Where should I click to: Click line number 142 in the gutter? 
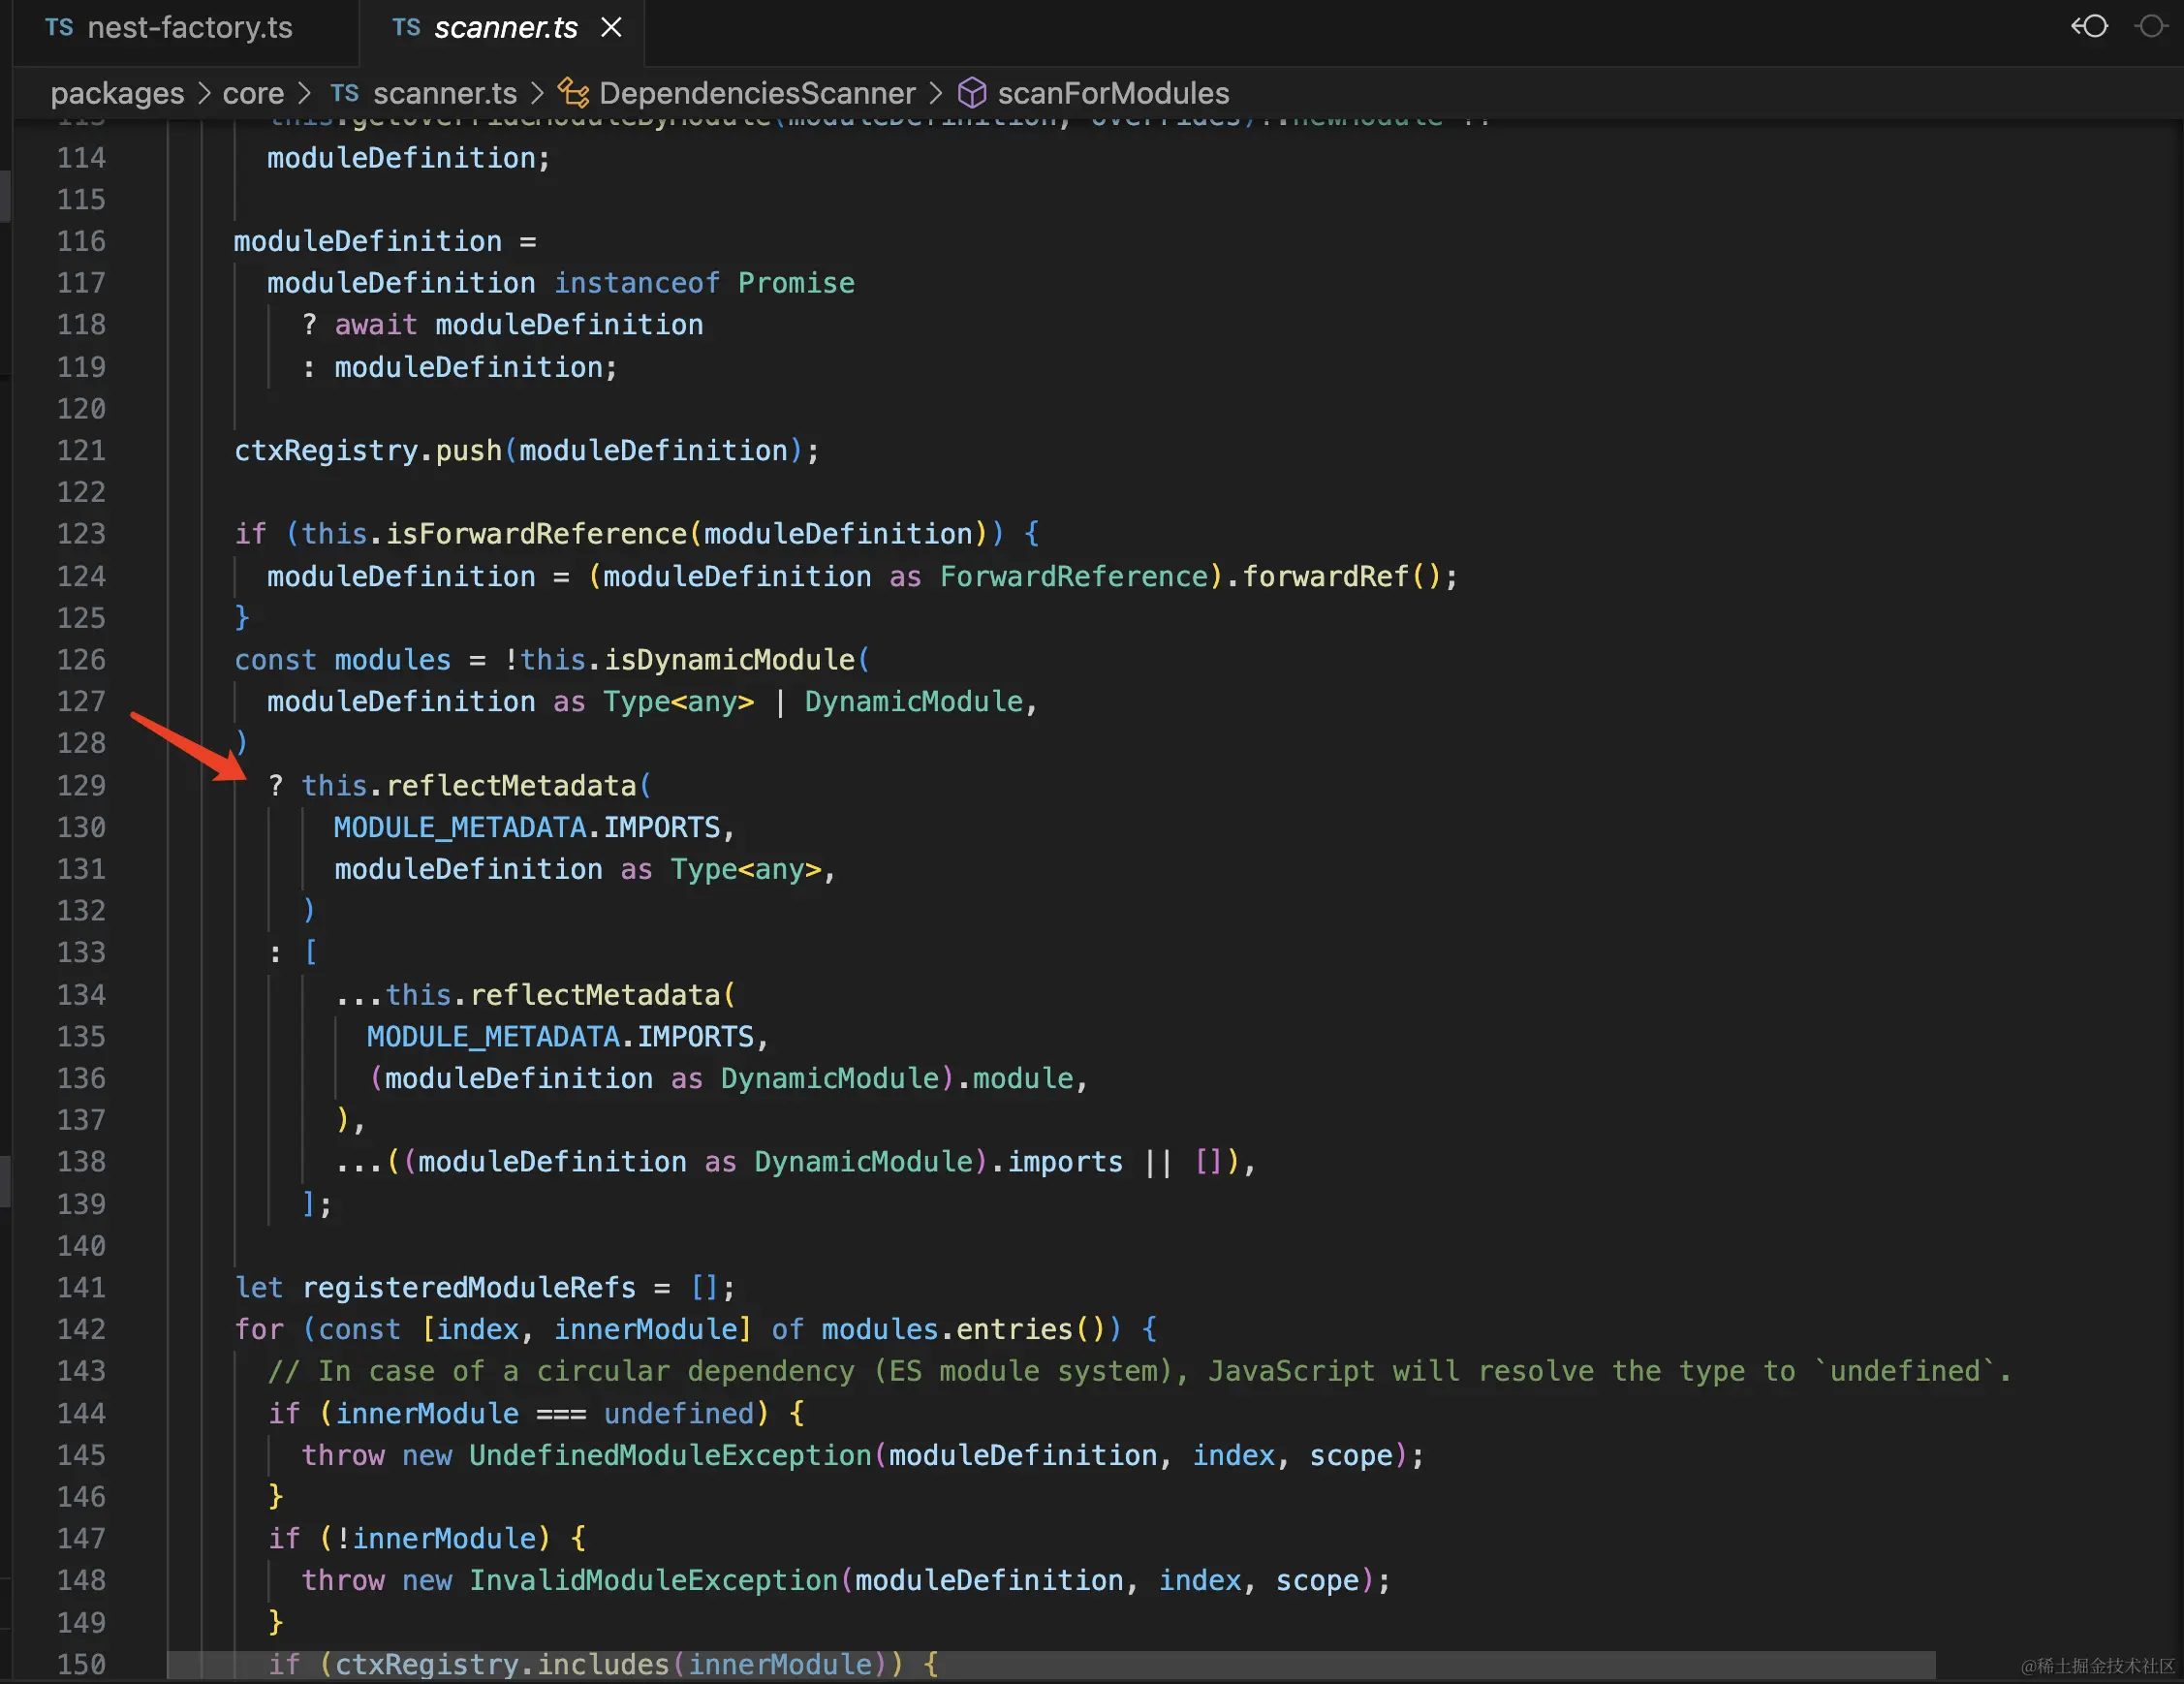click(x=81, y=1329)
